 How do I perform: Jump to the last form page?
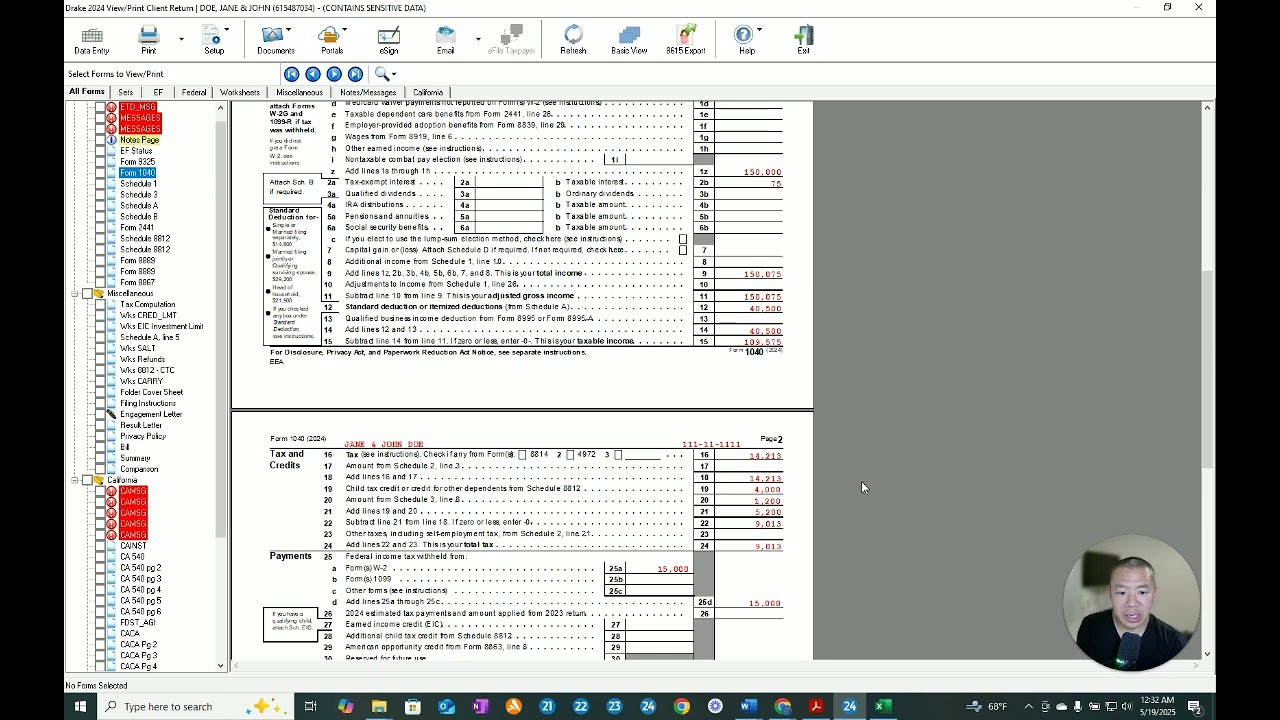(x=355, y=74)
